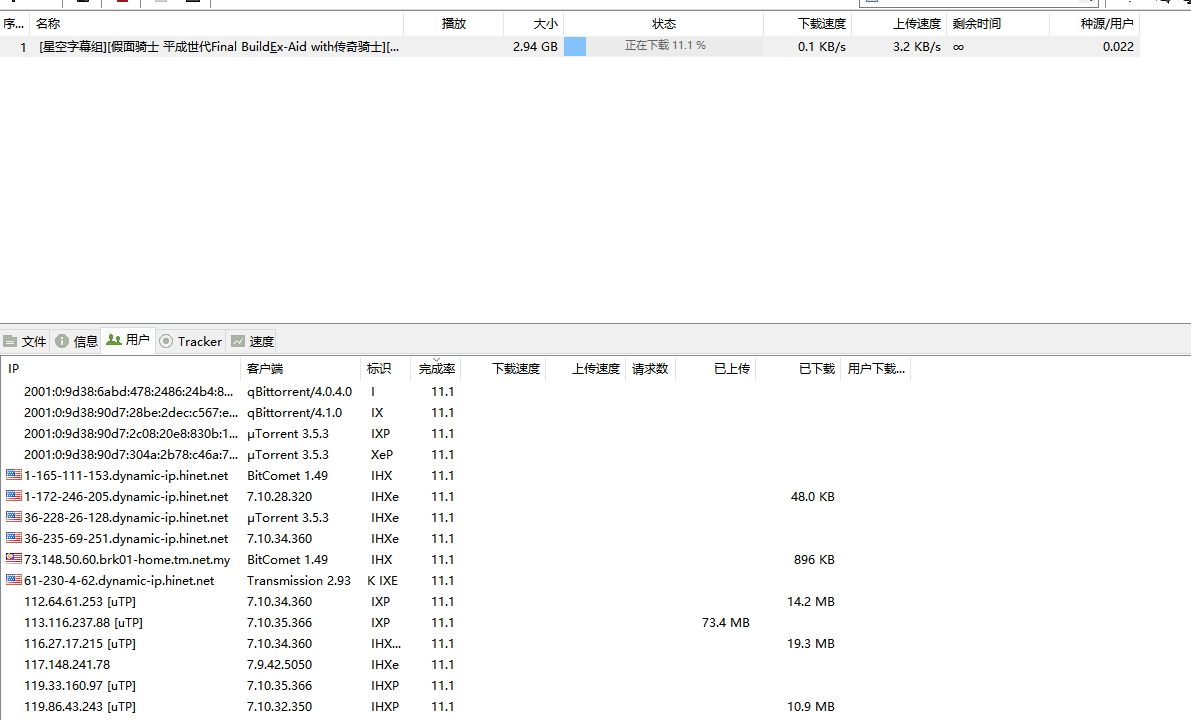Select the qBittorrent/4.0.4.0 peer row
The image size is (1191, 720).
pos(456,392)
